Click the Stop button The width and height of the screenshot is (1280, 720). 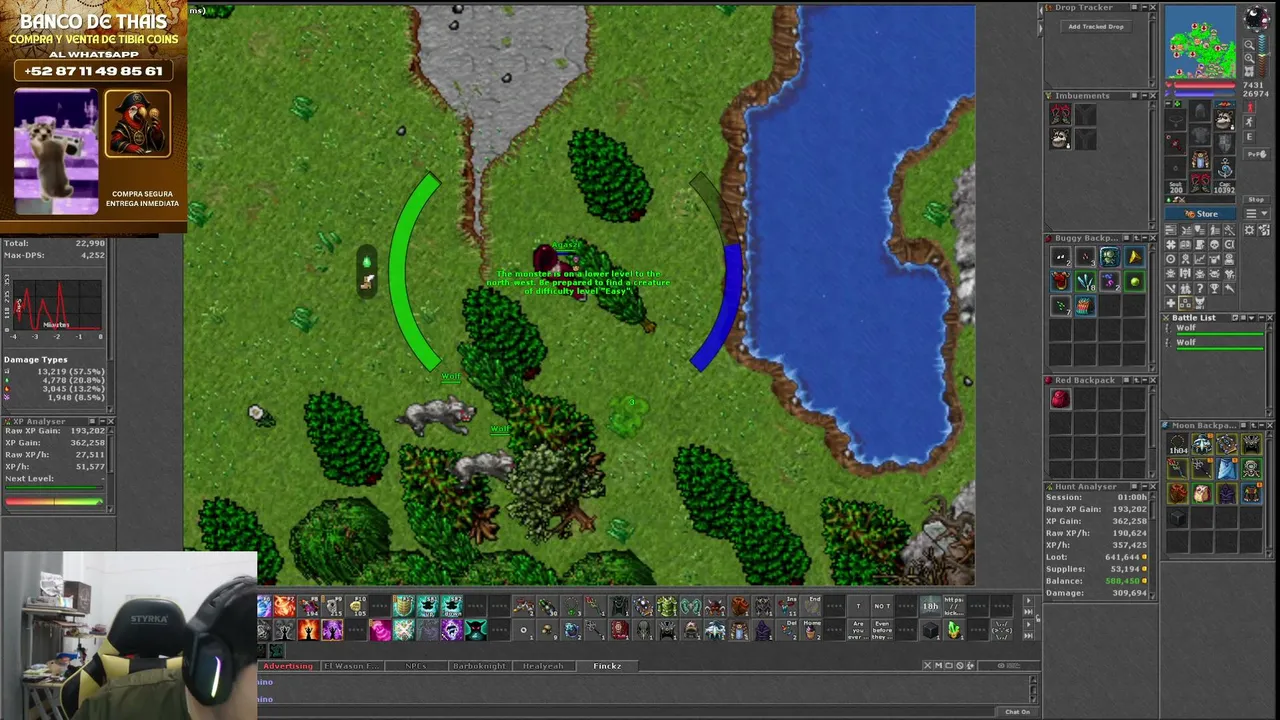[1256, 200]
